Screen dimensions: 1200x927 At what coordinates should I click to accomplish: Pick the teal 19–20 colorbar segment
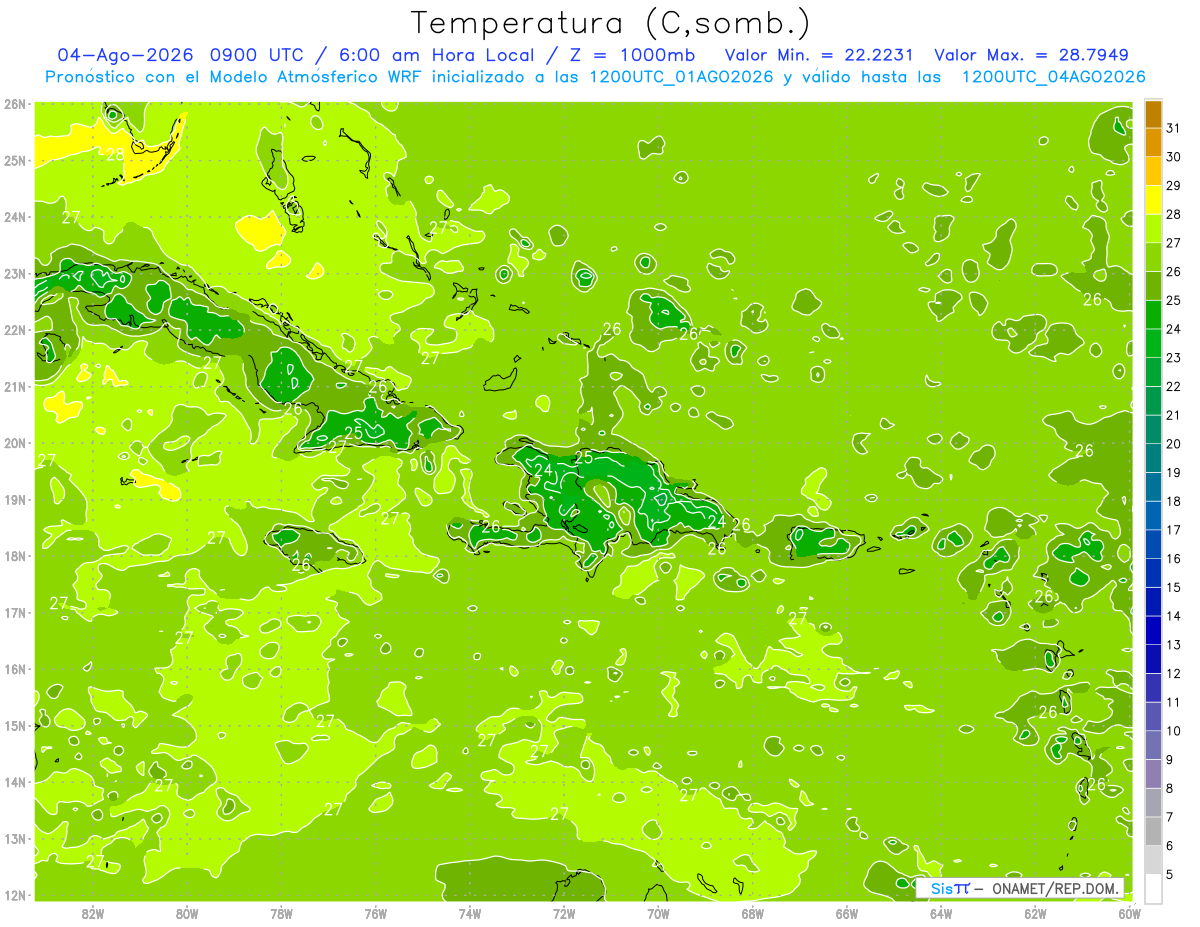point(1153,458)
